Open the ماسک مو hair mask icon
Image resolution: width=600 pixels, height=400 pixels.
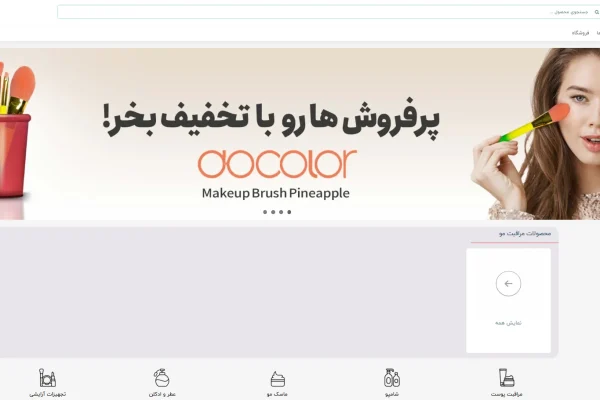click(277, 384)
